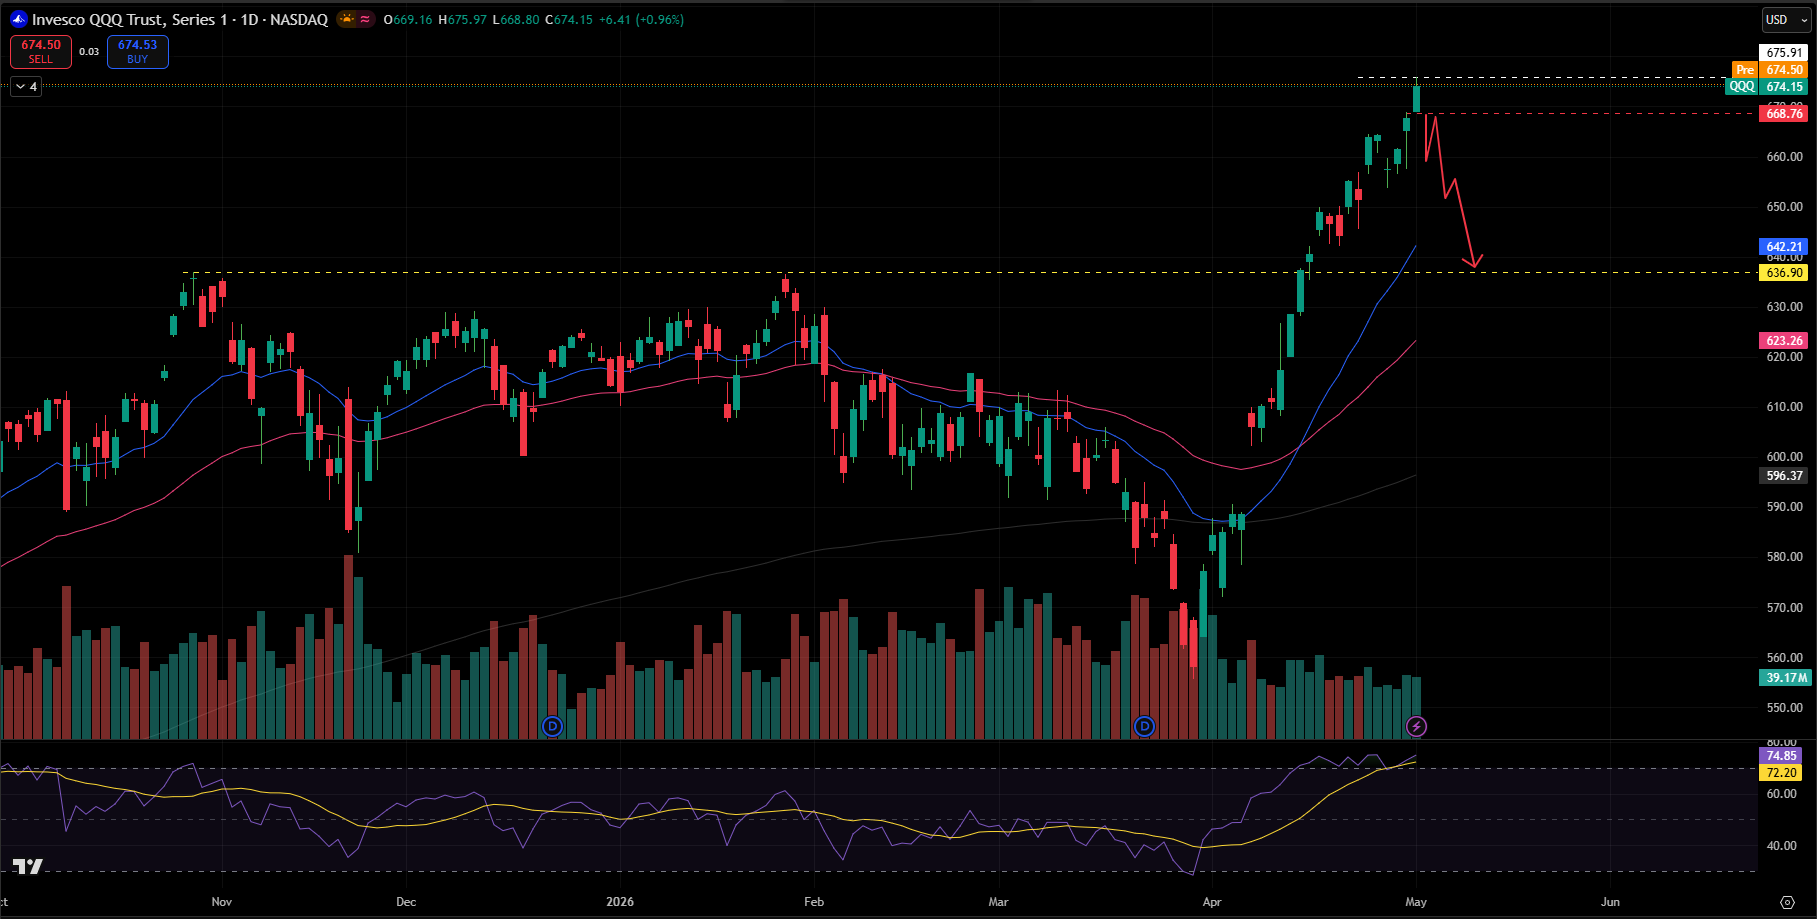
Task: Click the spread value 0.03
Action: click(x=89, y=52)
